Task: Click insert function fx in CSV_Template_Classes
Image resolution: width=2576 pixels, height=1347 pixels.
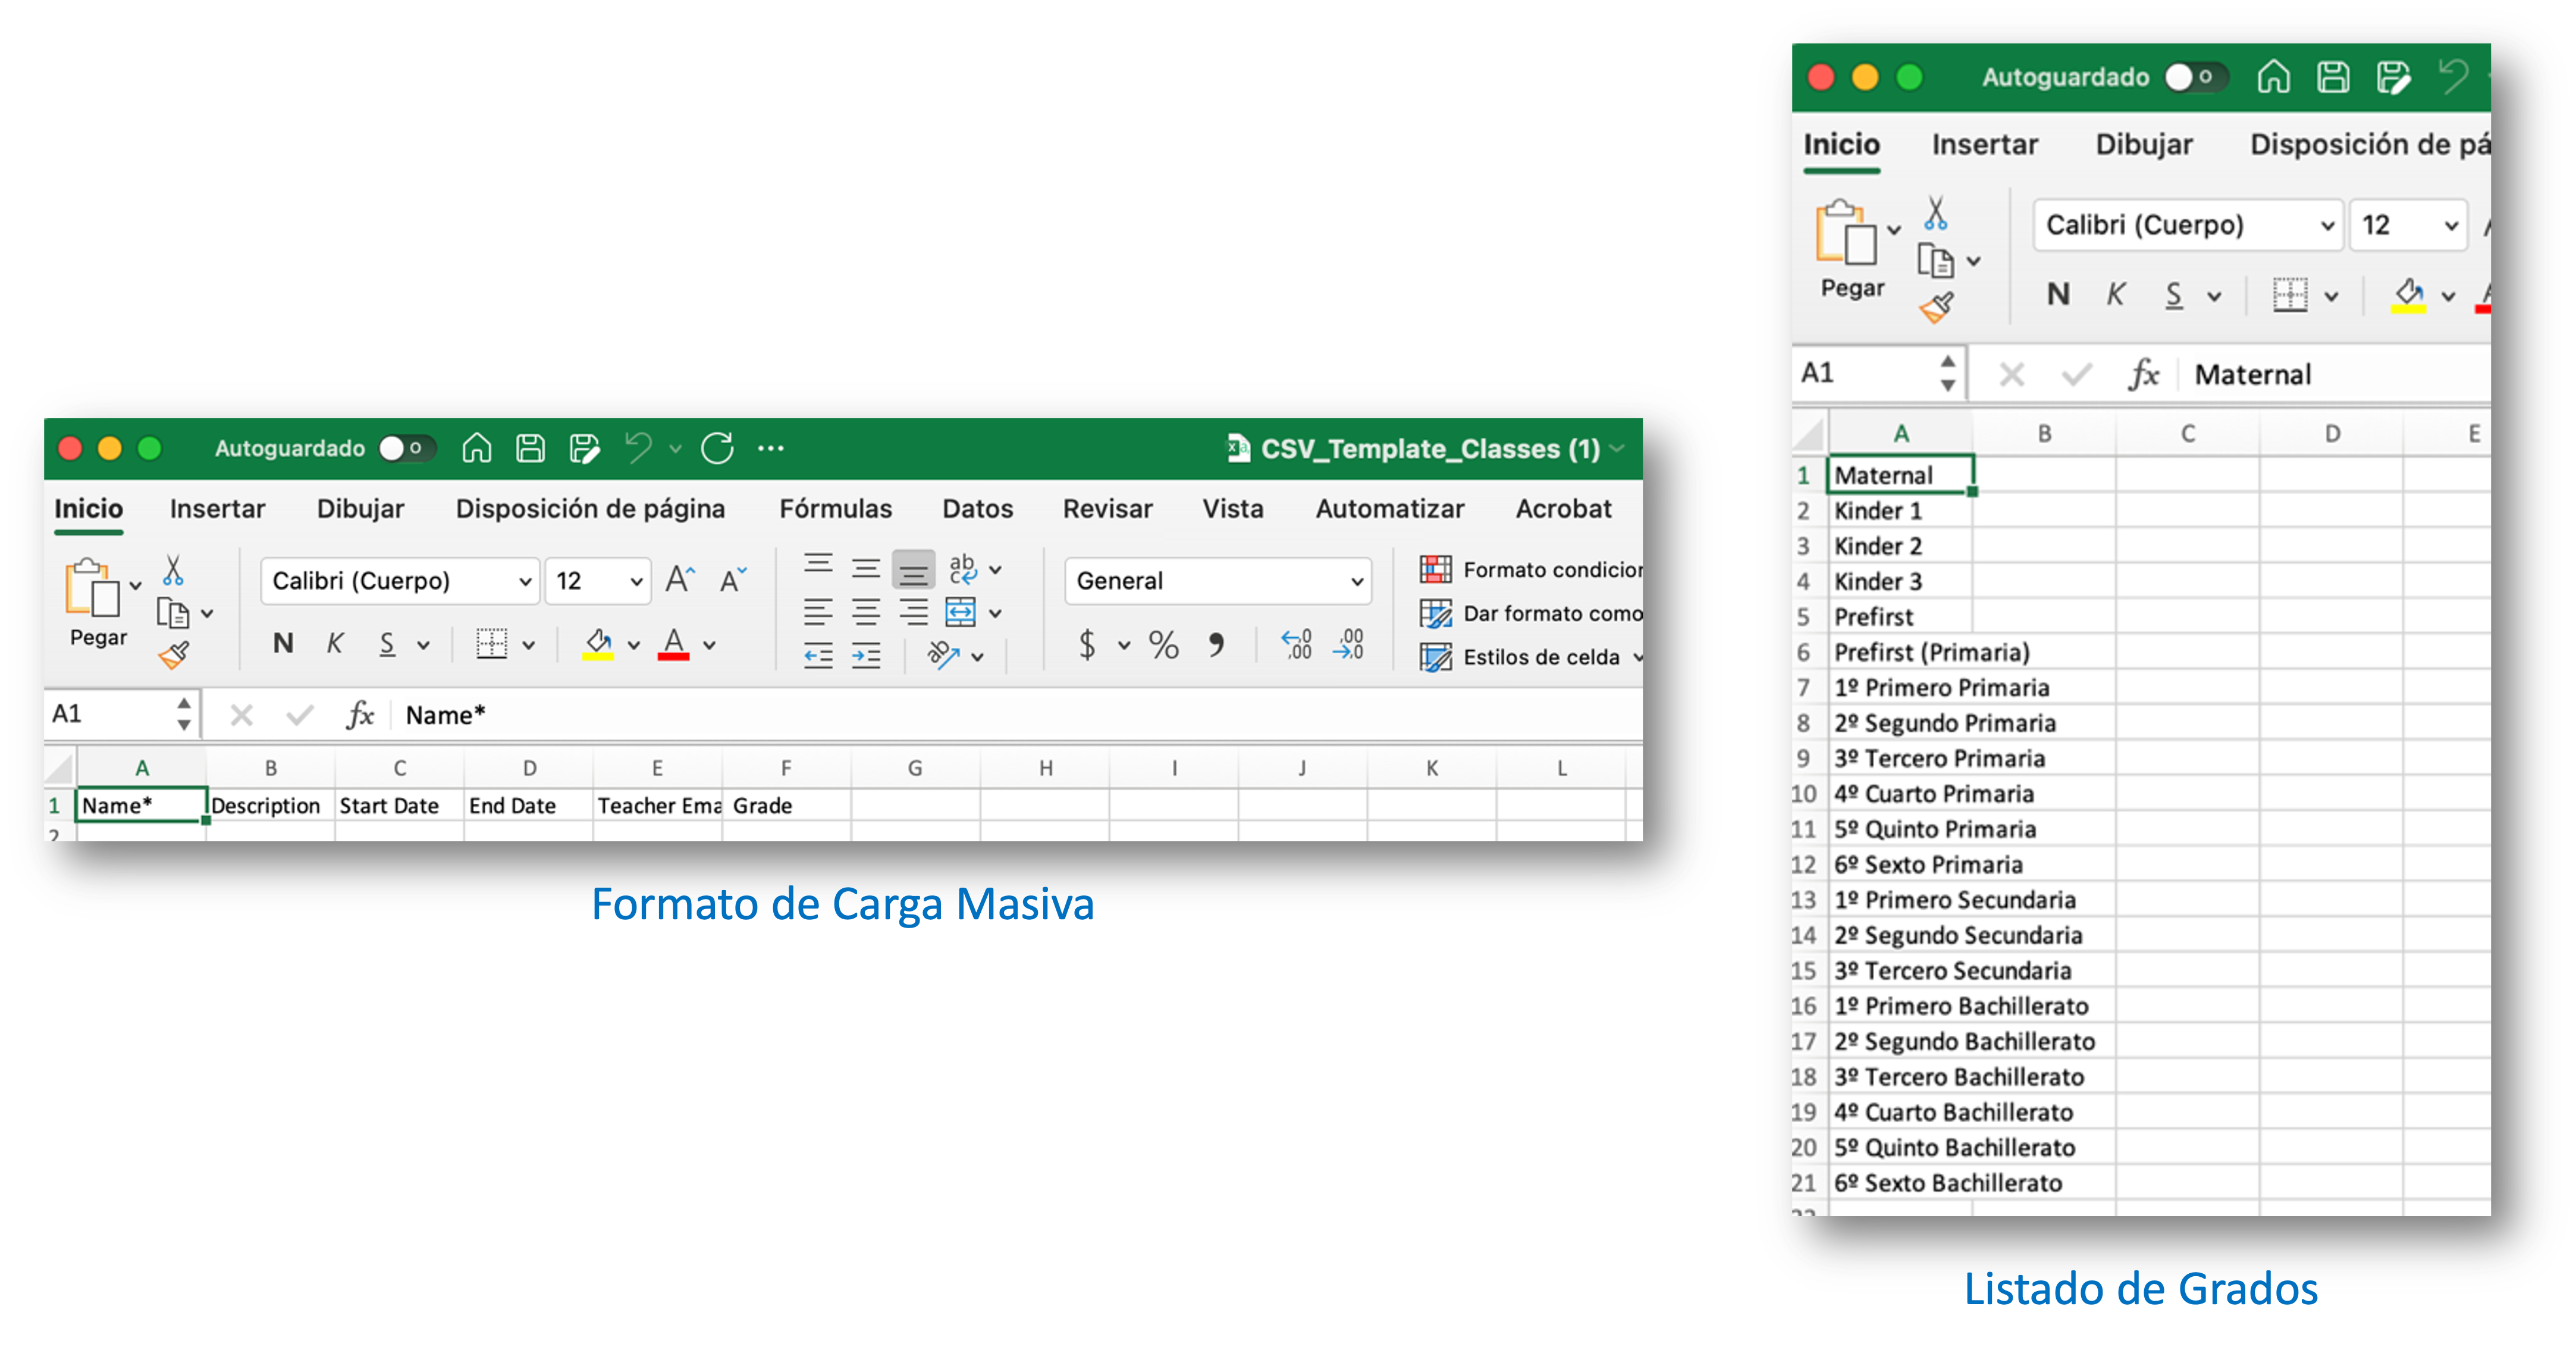Action: pyautogui.click(x=359, y=715)
